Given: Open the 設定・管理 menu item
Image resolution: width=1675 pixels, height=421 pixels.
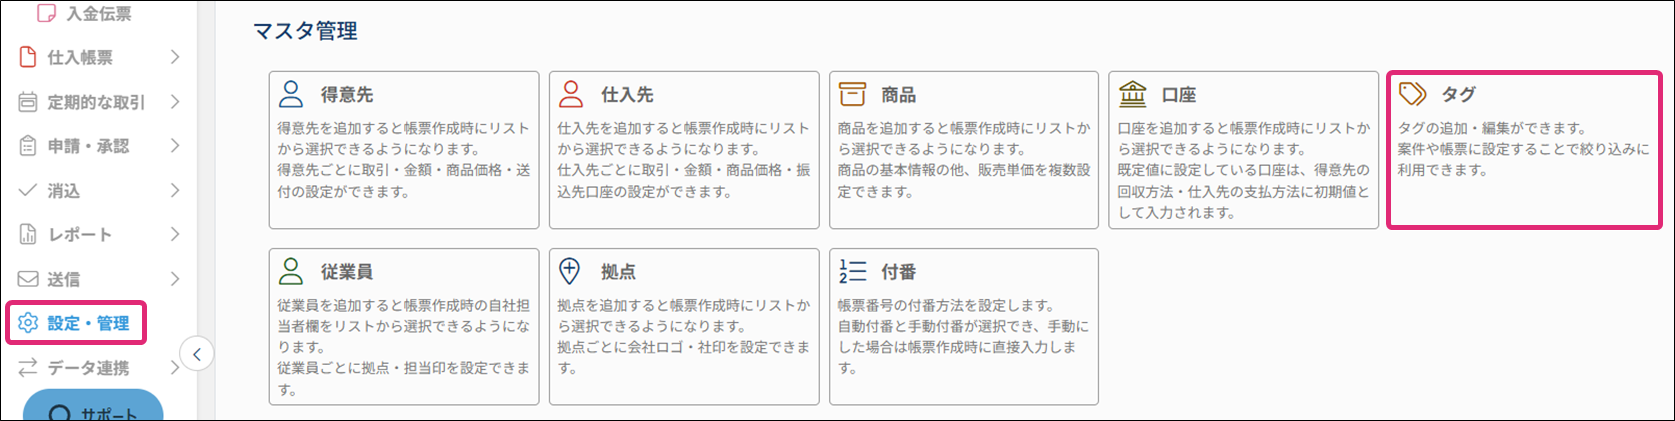Looking at the screenshot, I should 88,323.
